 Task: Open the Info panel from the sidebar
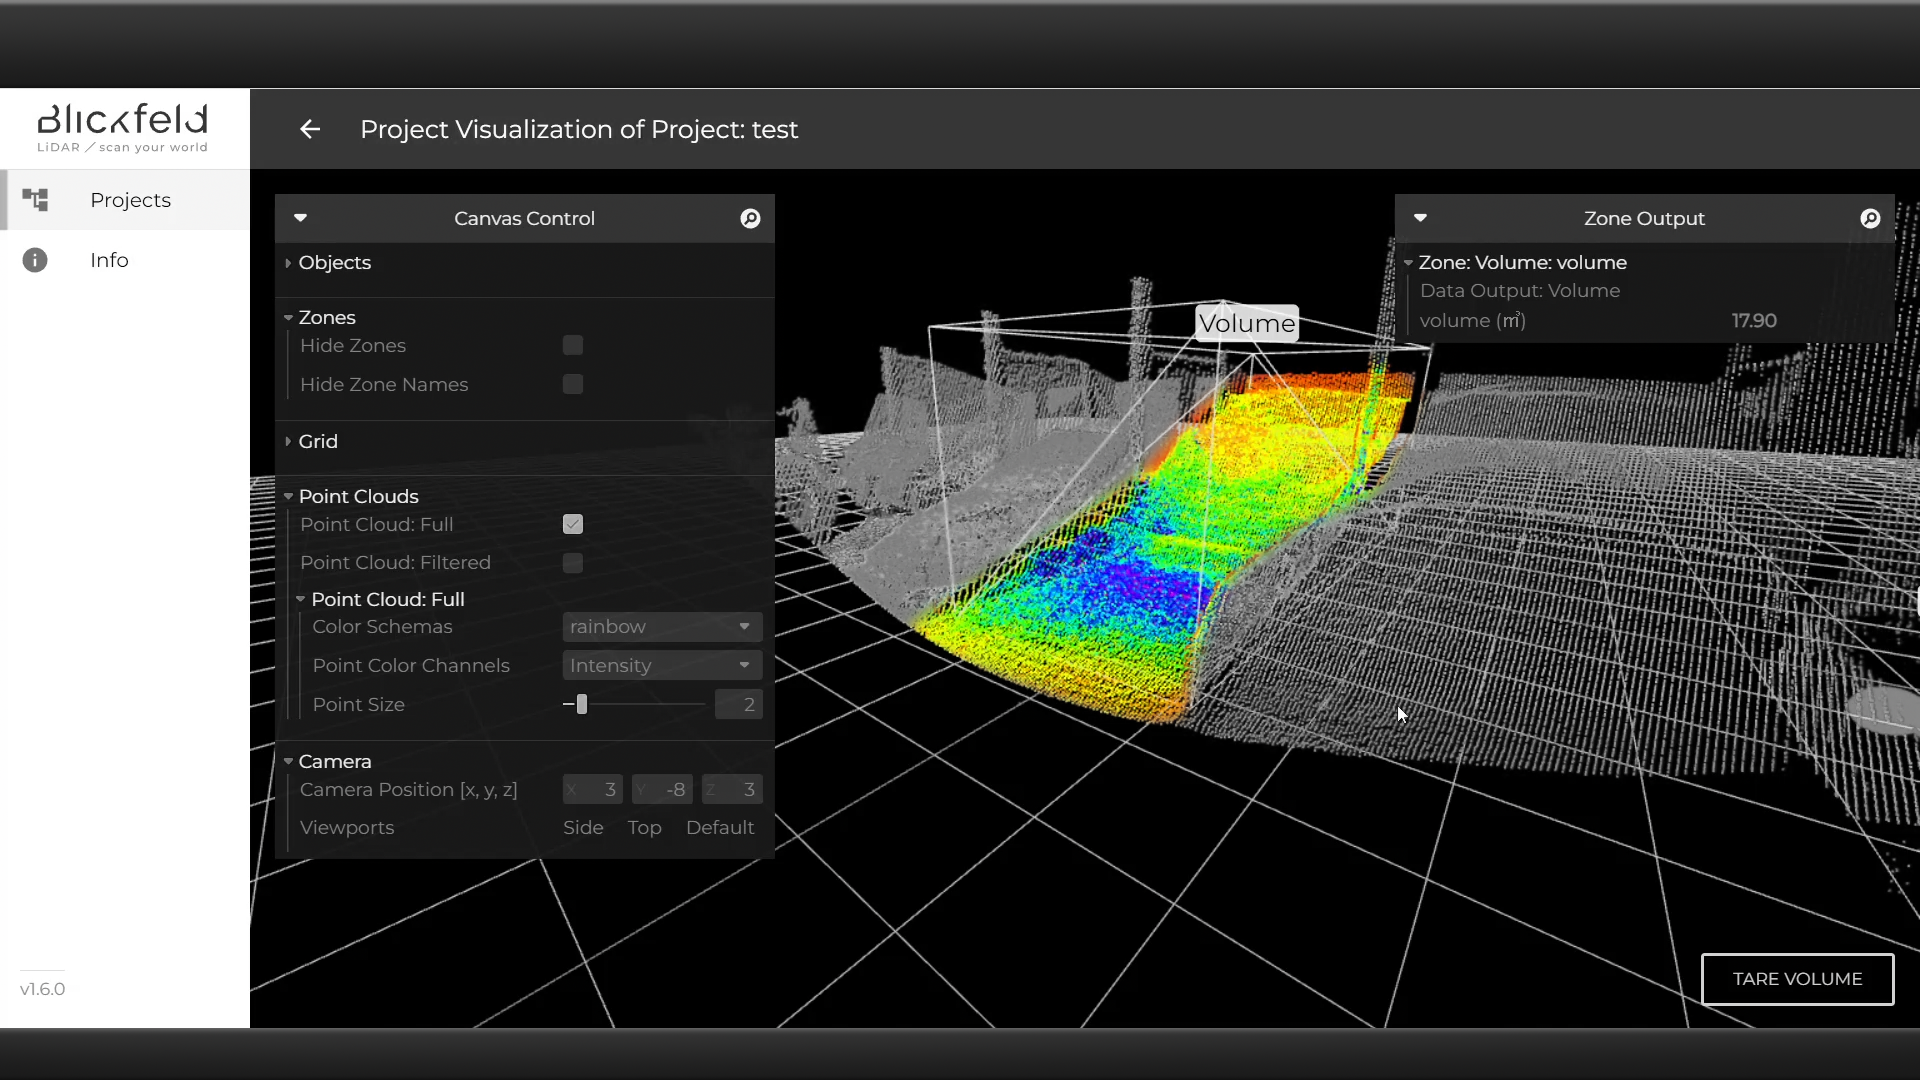click(36, 260)
